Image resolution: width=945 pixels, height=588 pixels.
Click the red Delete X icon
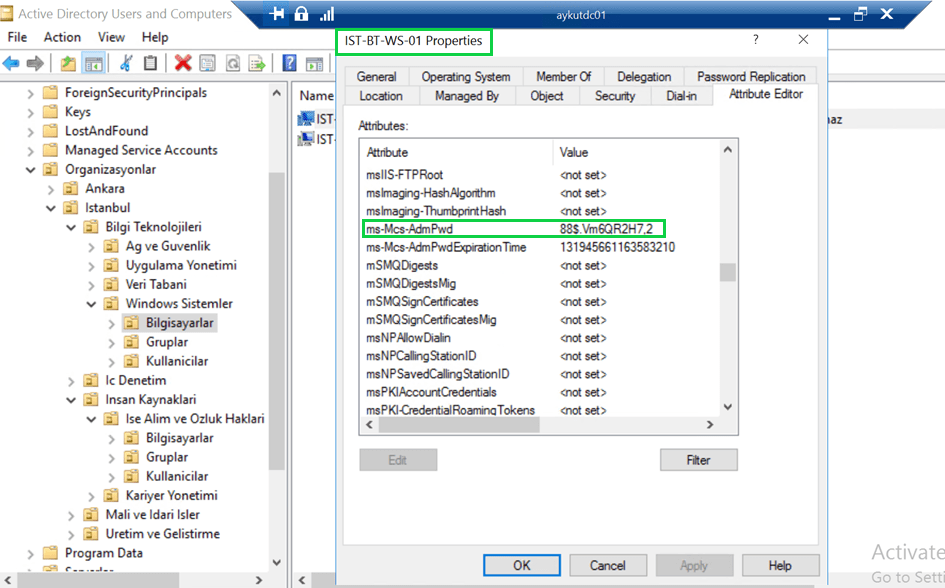182,64
